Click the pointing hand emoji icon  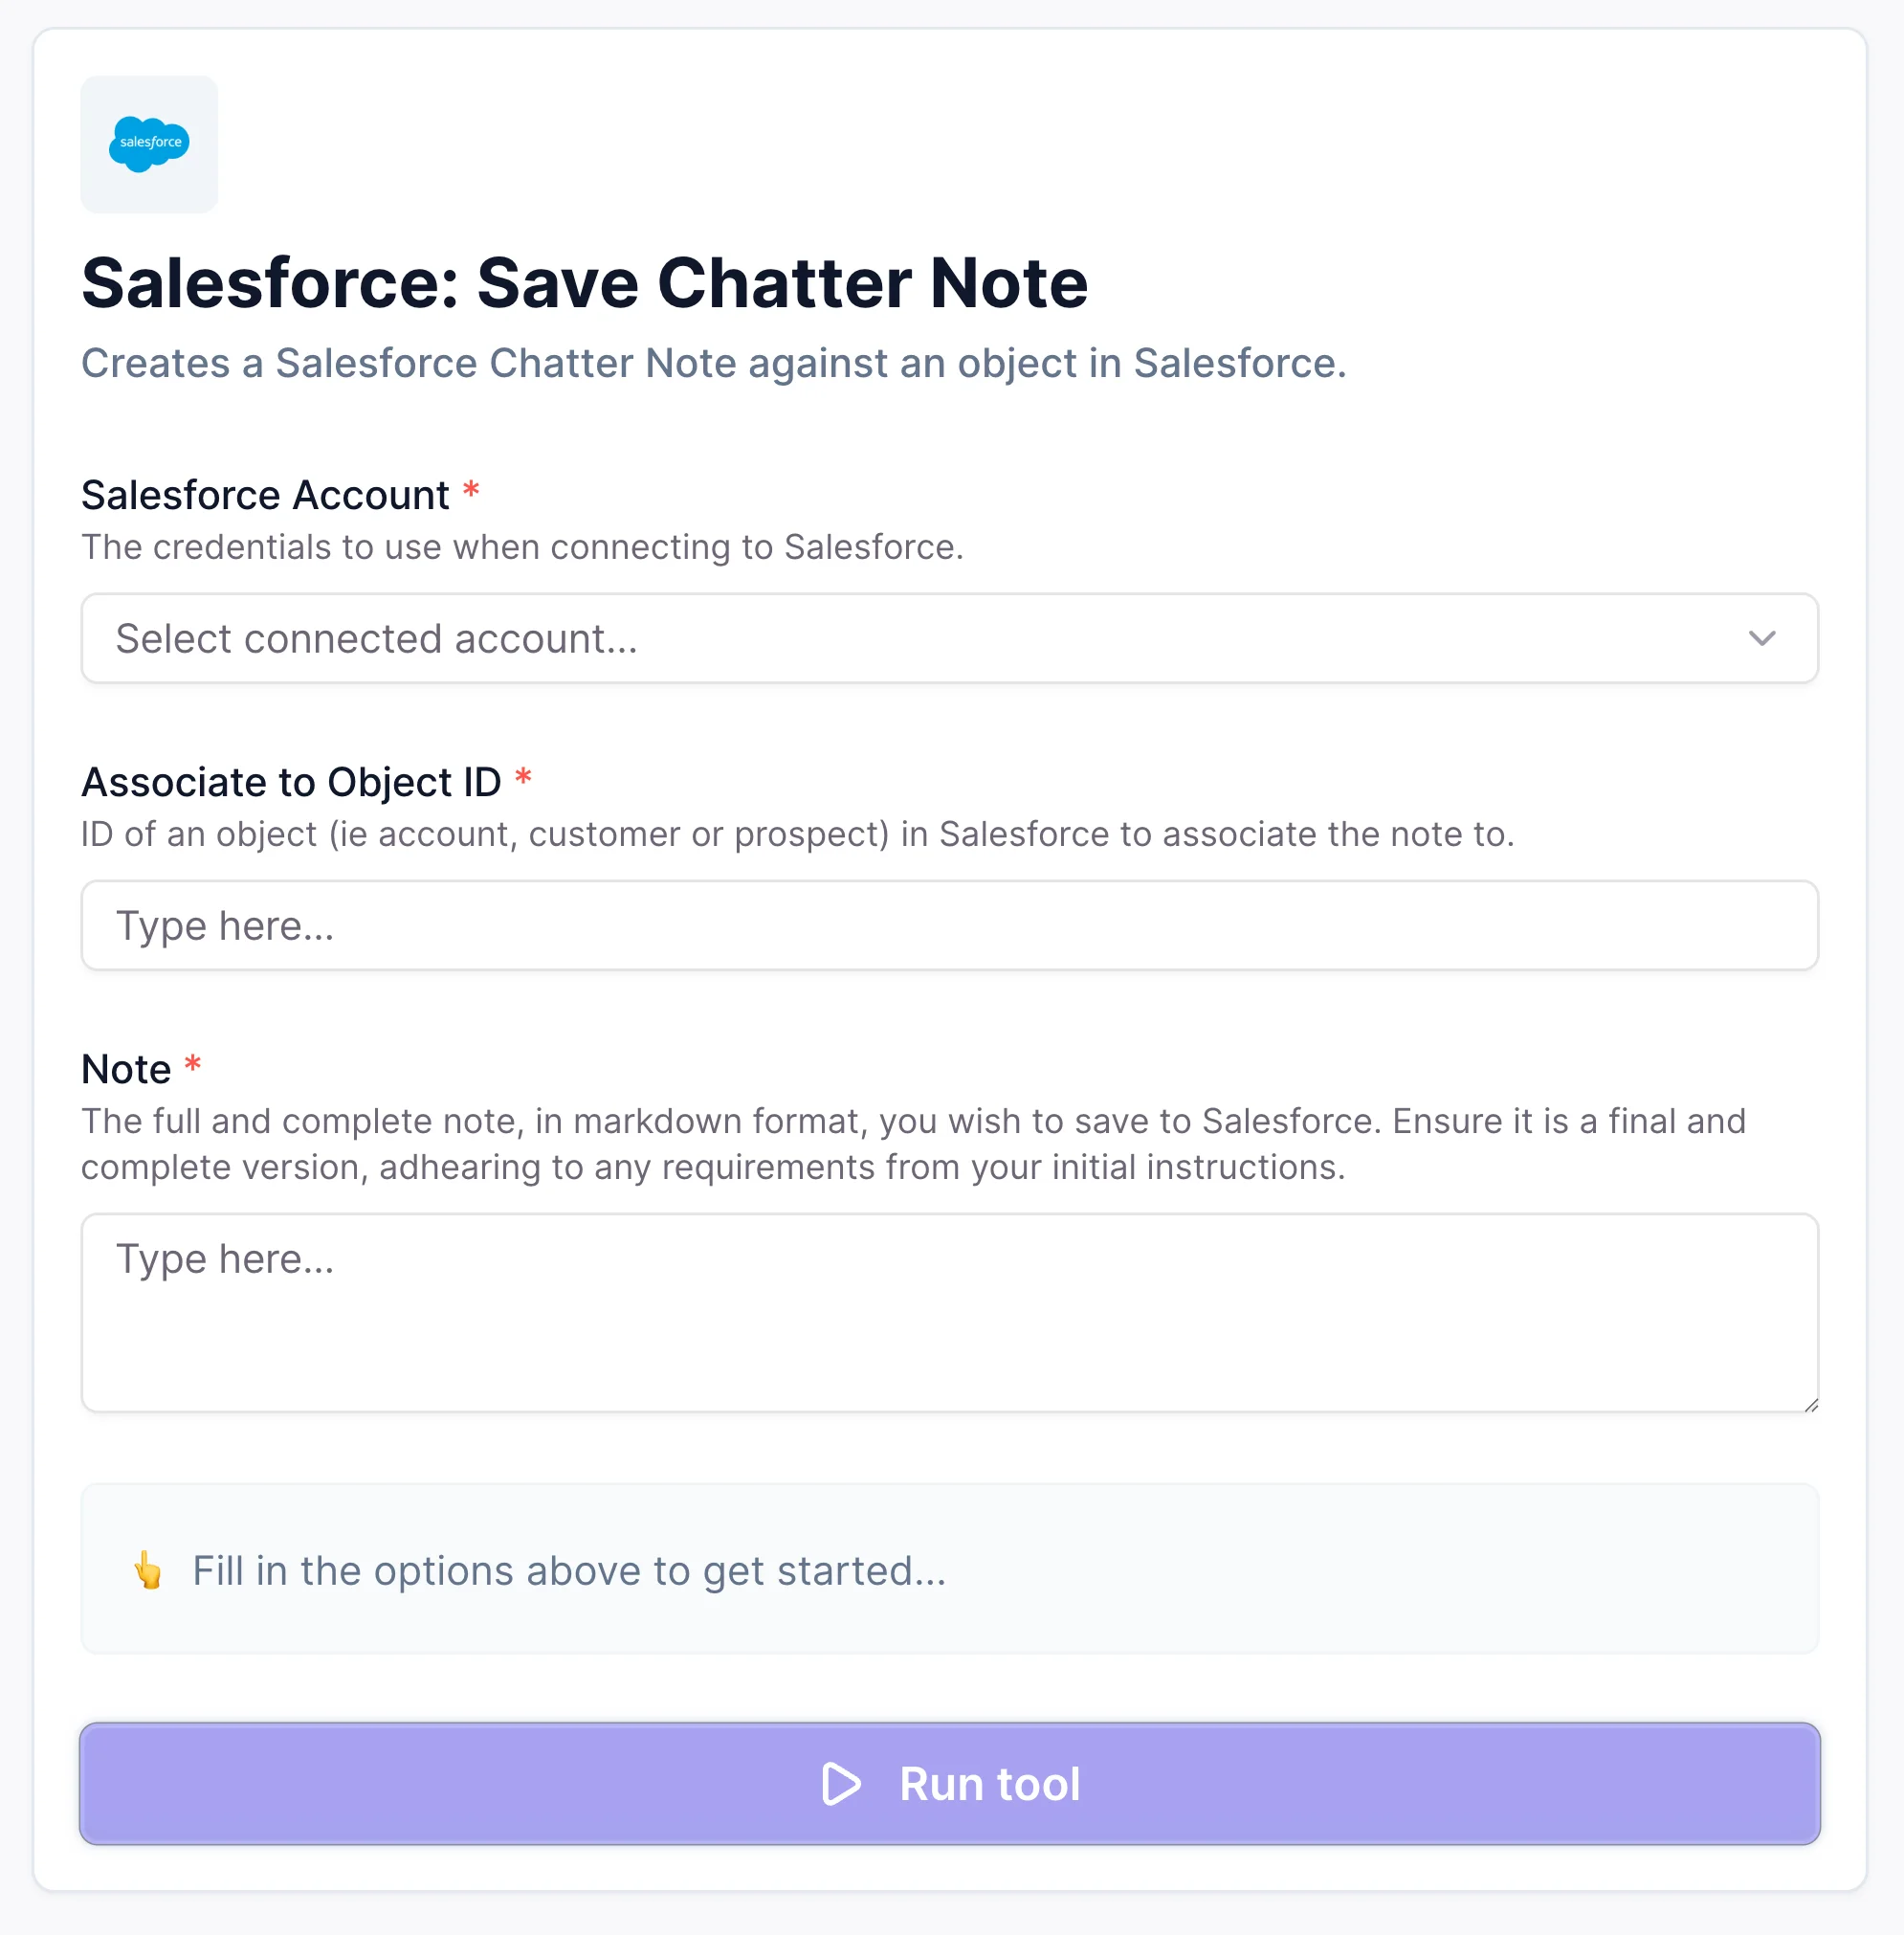148,1570
